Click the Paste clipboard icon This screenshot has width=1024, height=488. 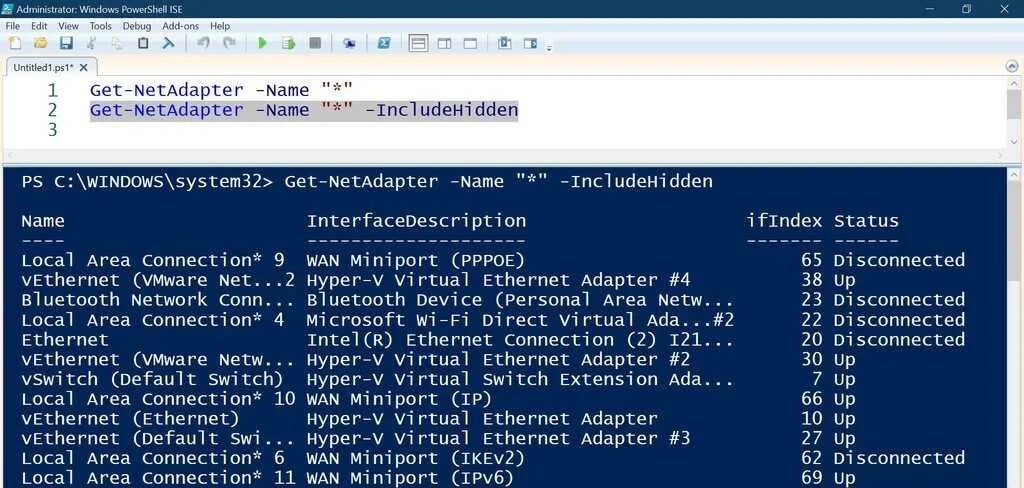point(143,44)
